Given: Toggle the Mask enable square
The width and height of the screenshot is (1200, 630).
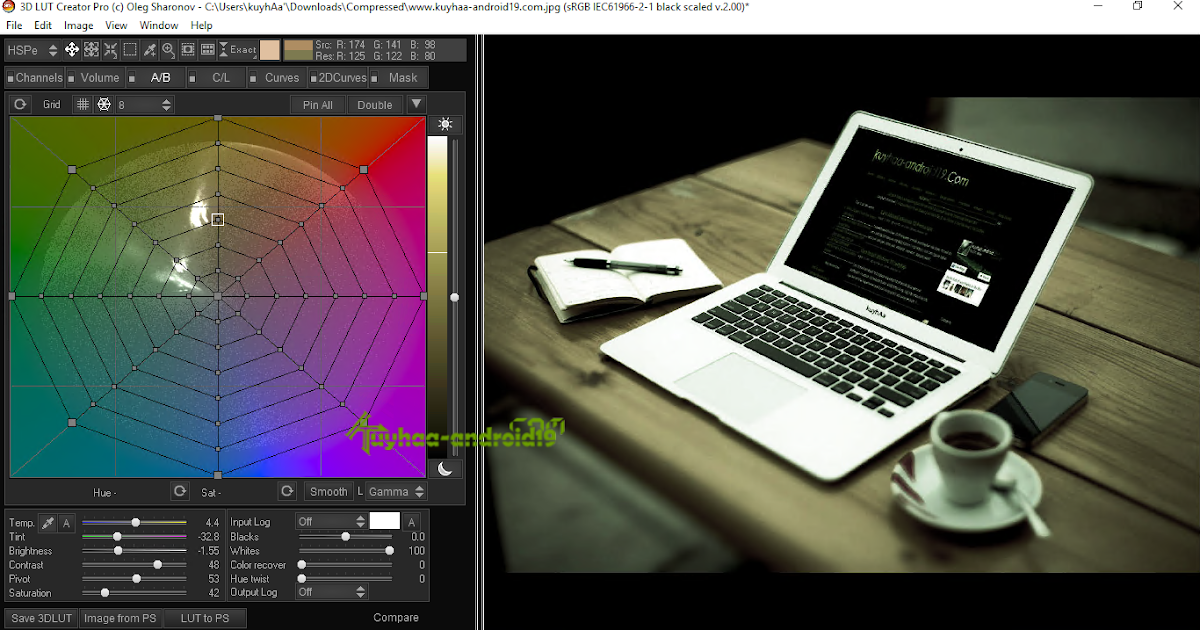Looking at the screenshot, I should (x=375, y=78).
